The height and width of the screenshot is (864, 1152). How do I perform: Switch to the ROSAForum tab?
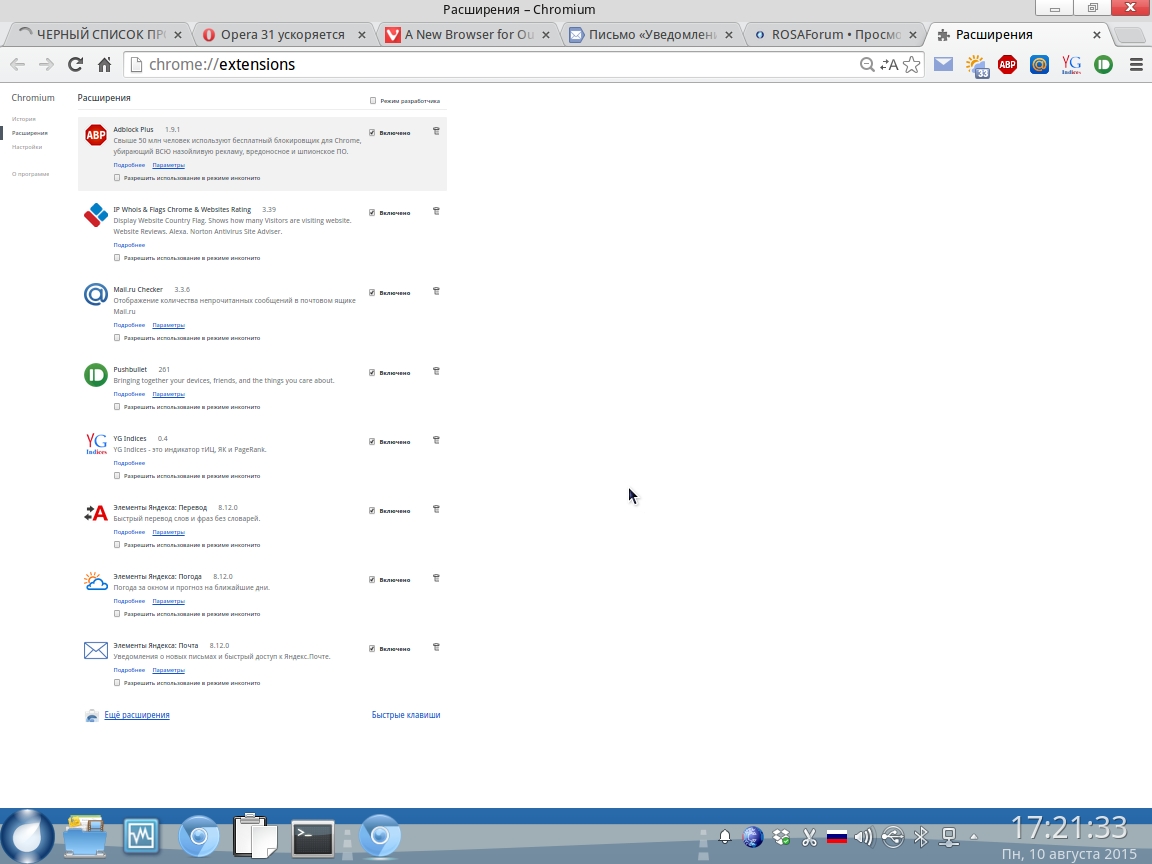(835, 35)
